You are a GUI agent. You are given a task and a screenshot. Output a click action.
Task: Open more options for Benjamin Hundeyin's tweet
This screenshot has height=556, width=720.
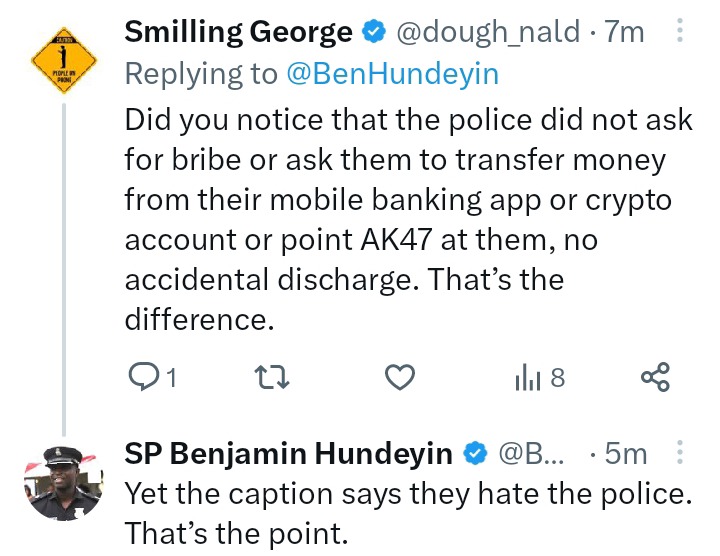[x=680, y=454]
